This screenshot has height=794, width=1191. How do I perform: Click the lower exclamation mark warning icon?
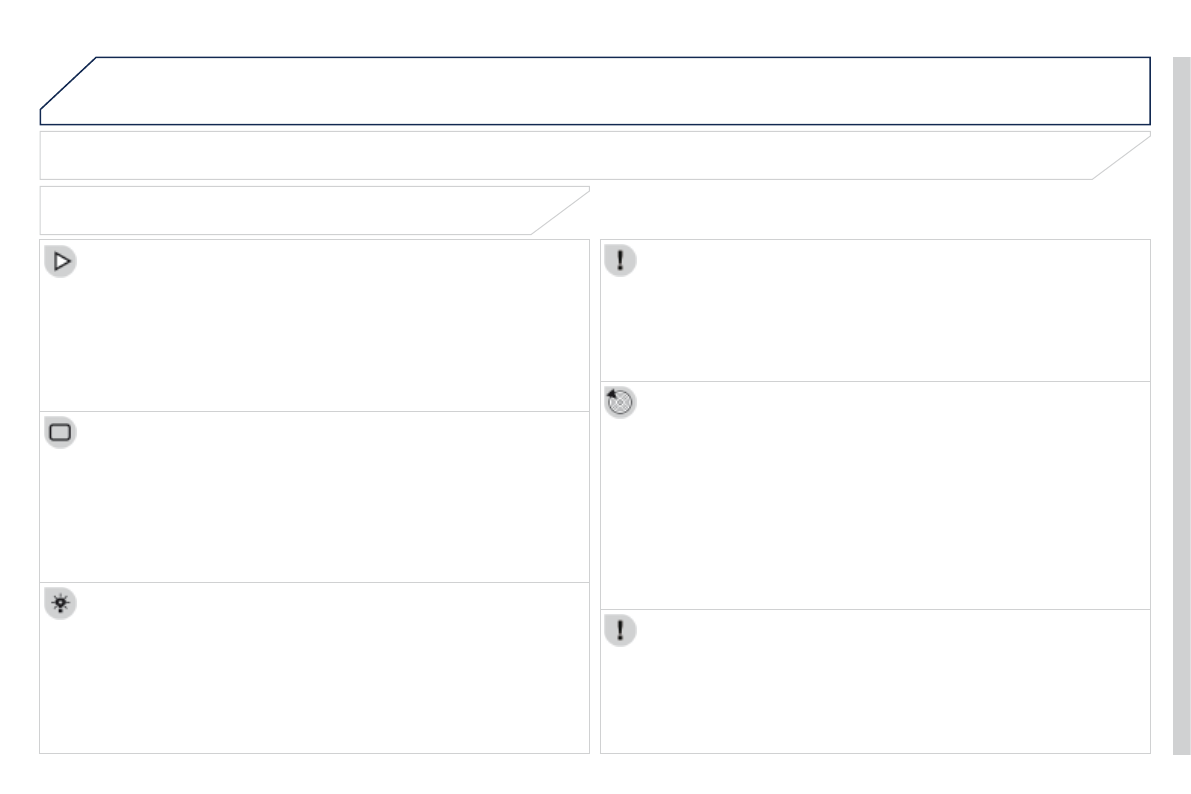click(x=620, y=631)
